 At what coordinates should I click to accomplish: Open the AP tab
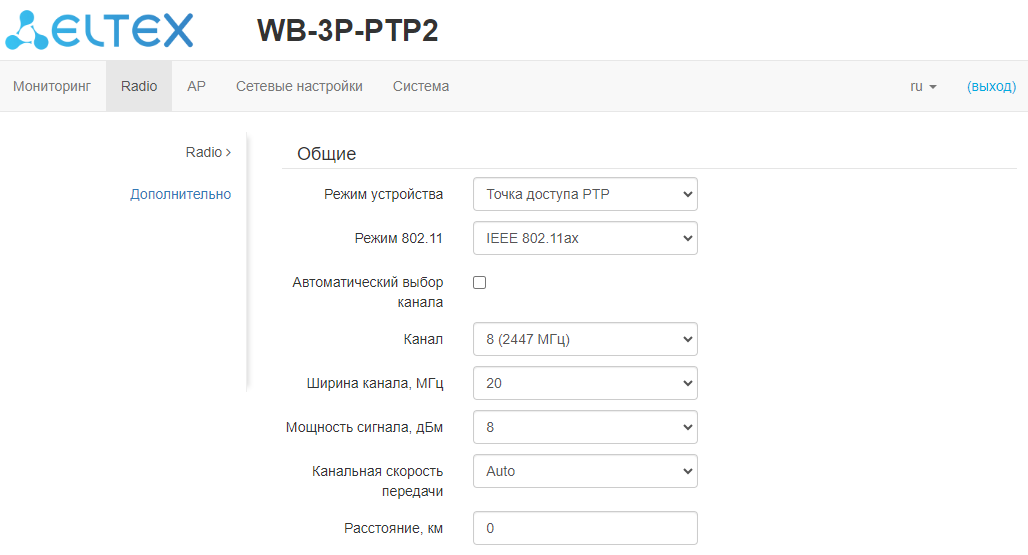click(196, 86)
